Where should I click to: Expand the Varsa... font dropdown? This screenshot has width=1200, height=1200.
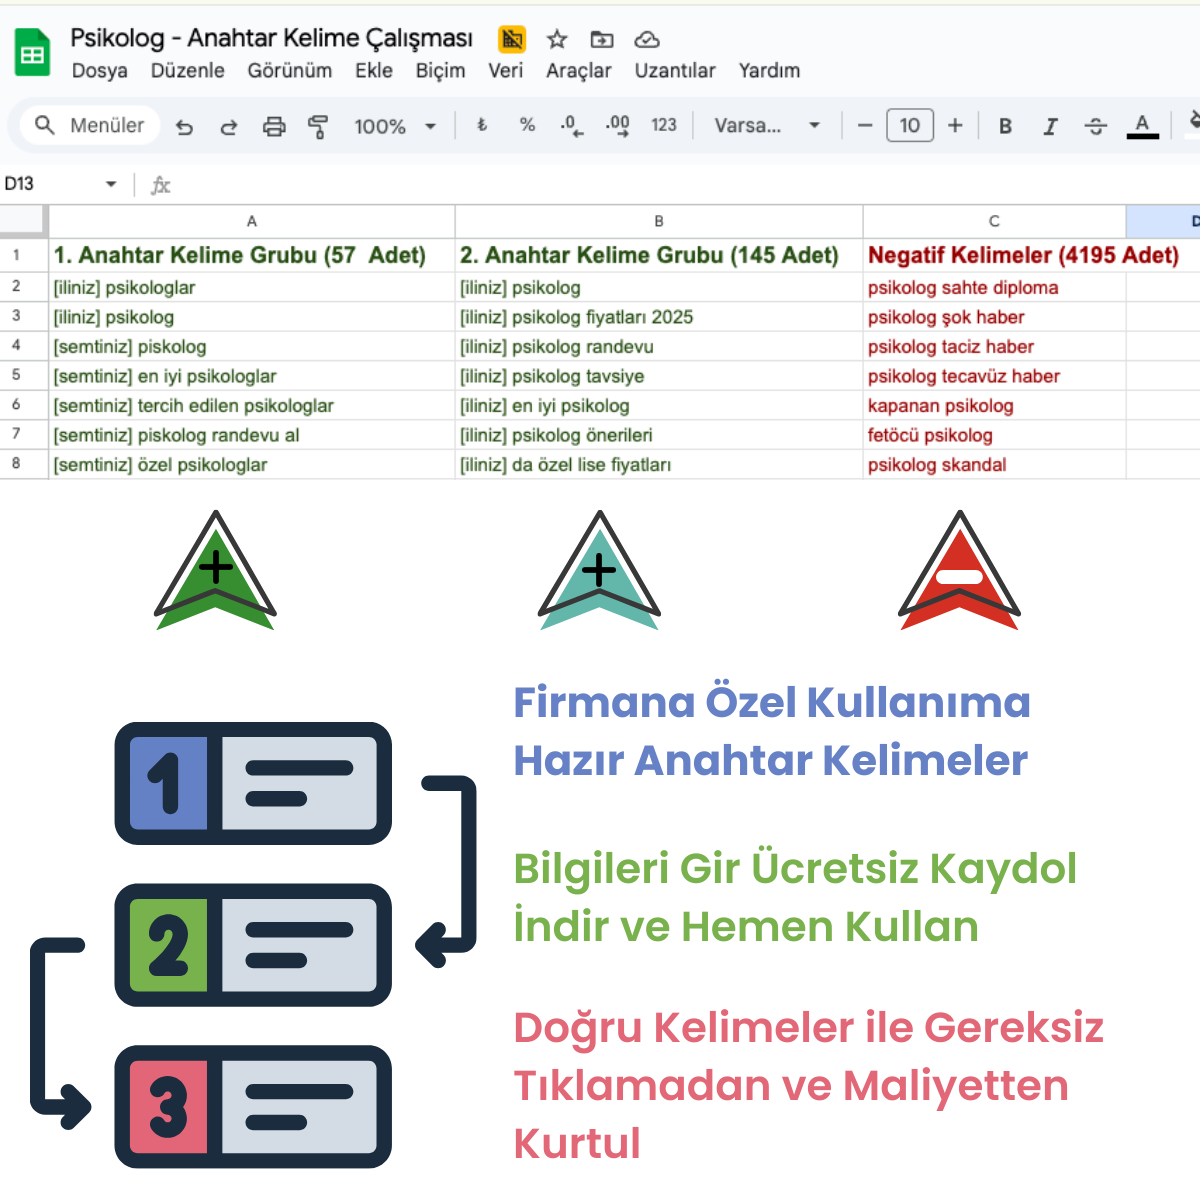tap(767, 126)
